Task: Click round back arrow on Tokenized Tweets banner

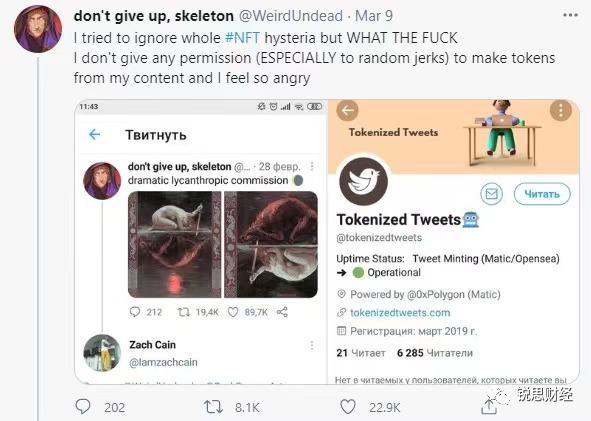Action: point(347,110)
